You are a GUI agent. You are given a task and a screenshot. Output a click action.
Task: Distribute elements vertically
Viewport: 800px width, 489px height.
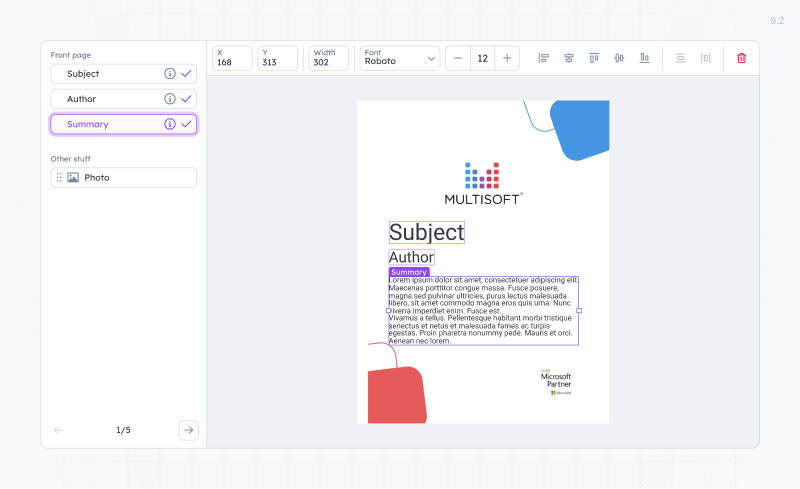(680, 58)
